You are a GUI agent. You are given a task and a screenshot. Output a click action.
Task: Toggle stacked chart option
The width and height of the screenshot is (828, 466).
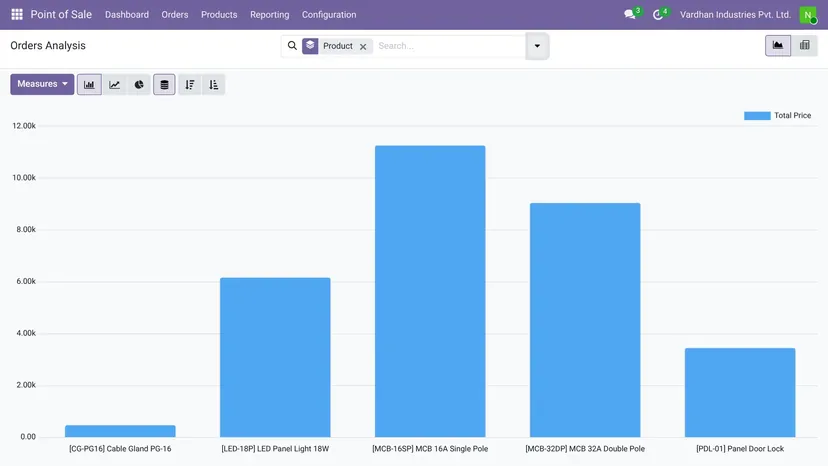click(164, 85)
